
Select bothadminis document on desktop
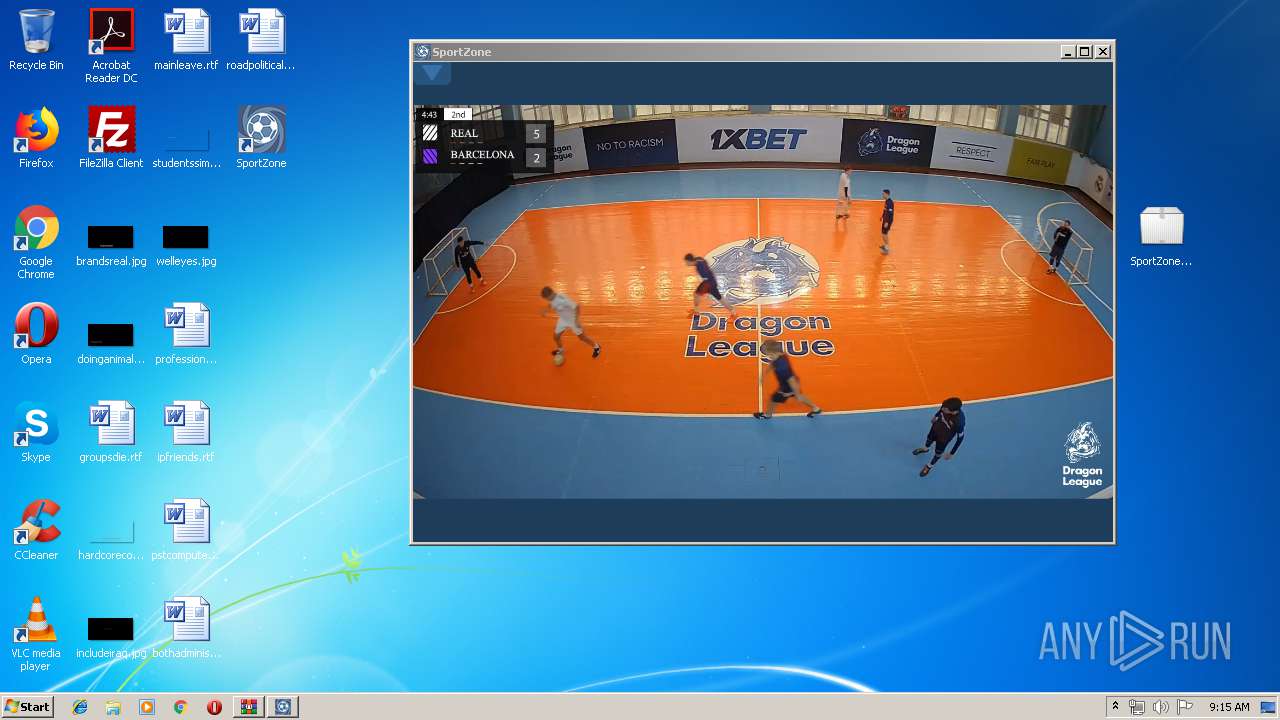coord(186,628)
